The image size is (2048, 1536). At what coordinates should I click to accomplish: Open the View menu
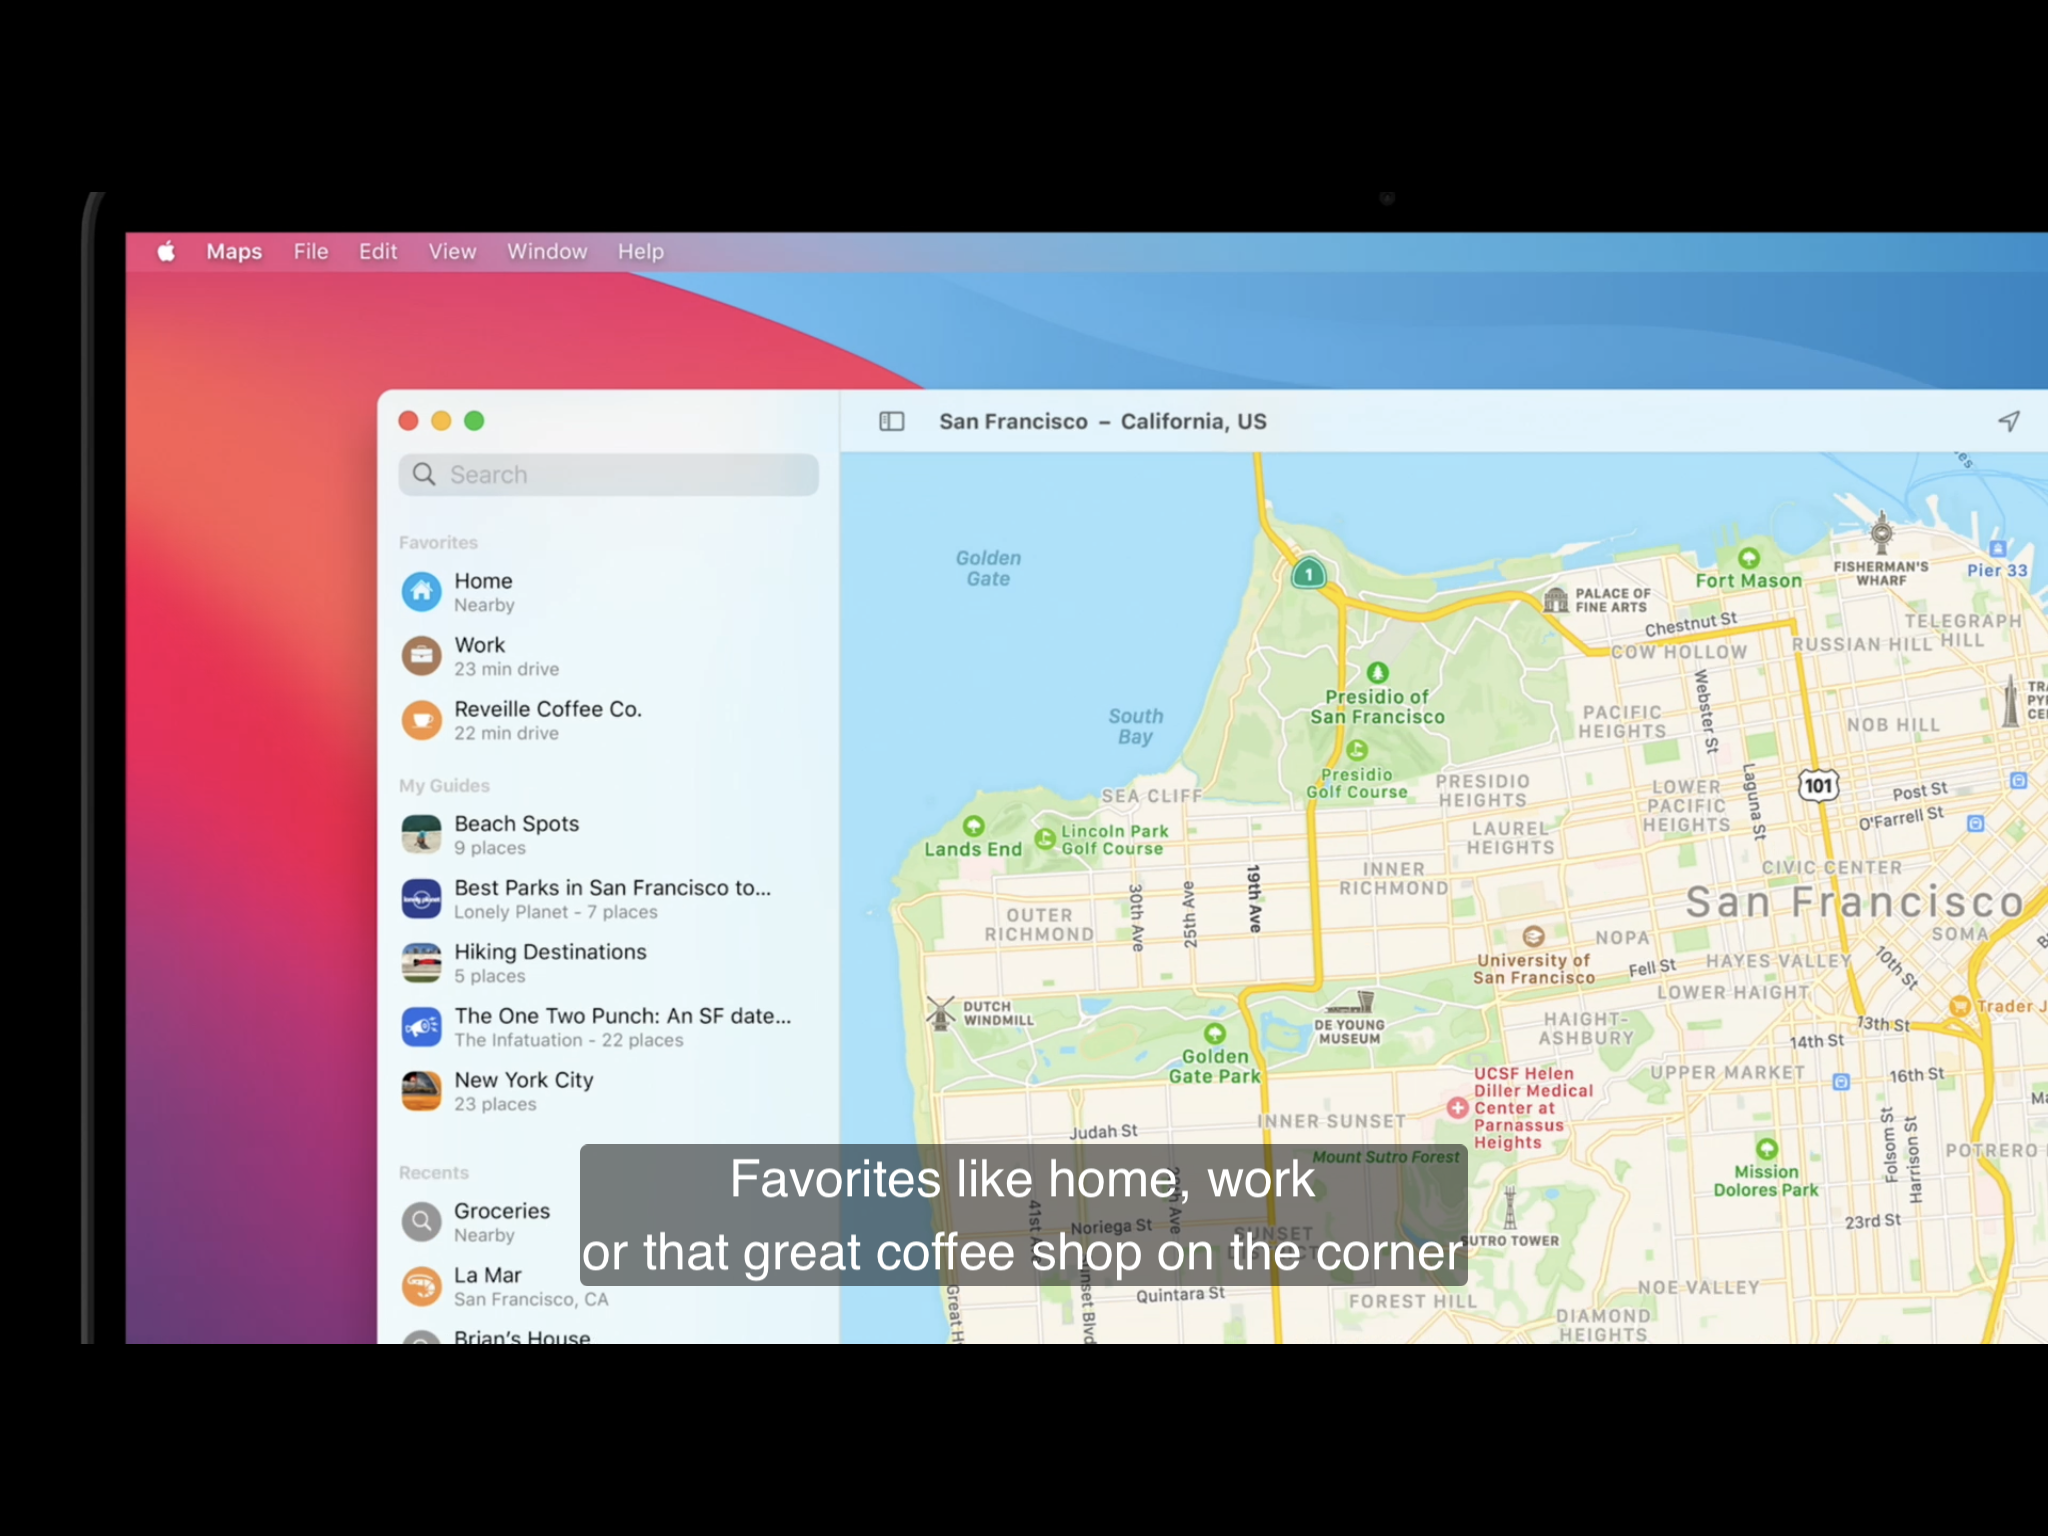point(452,251)
